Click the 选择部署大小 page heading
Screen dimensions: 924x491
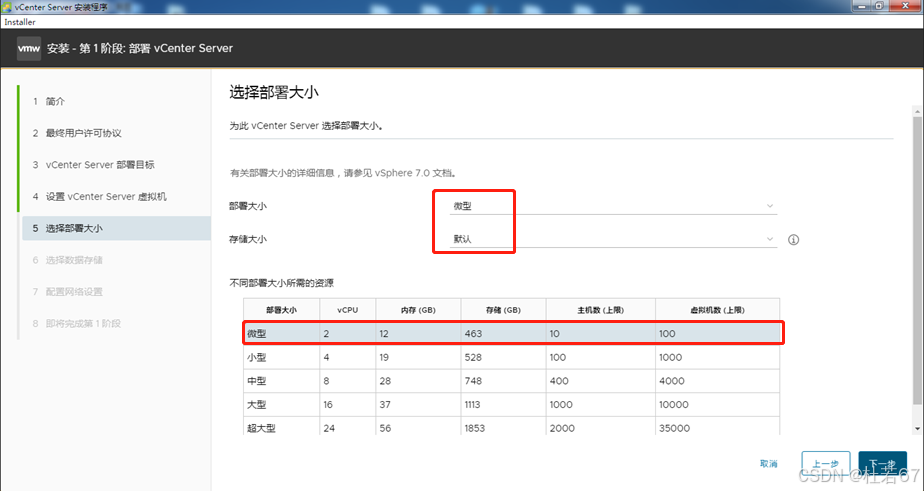click(x=274, y=93)
